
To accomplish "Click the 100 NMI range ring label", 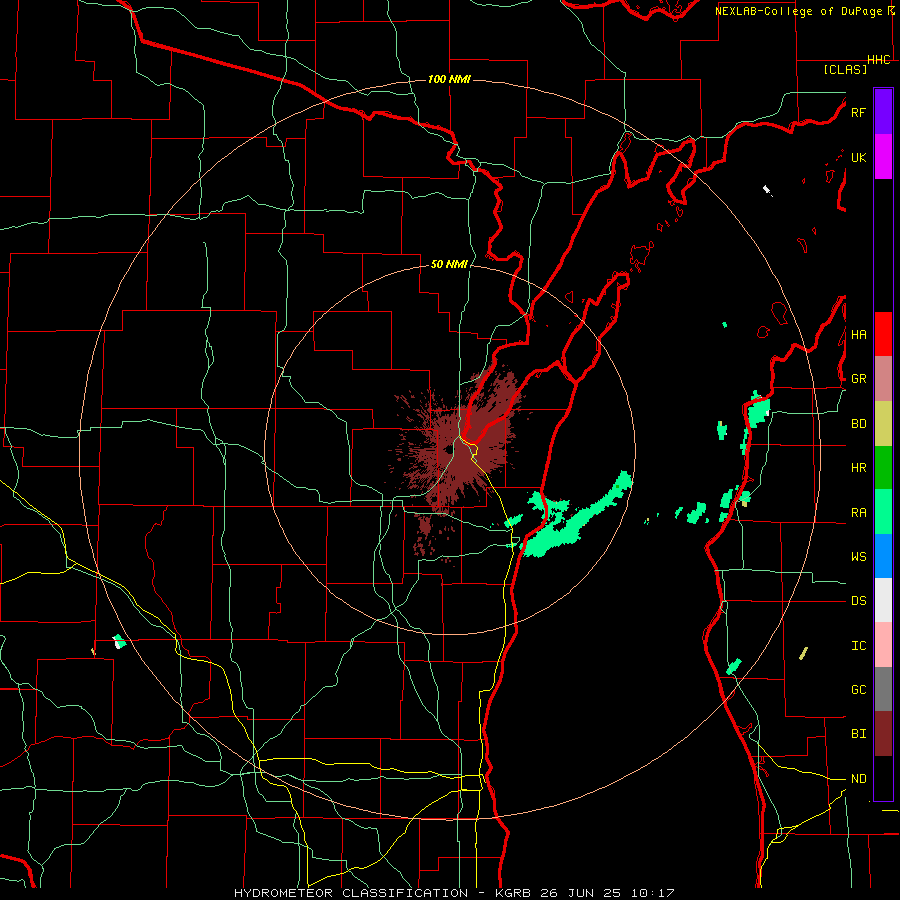I will point(449,79).
